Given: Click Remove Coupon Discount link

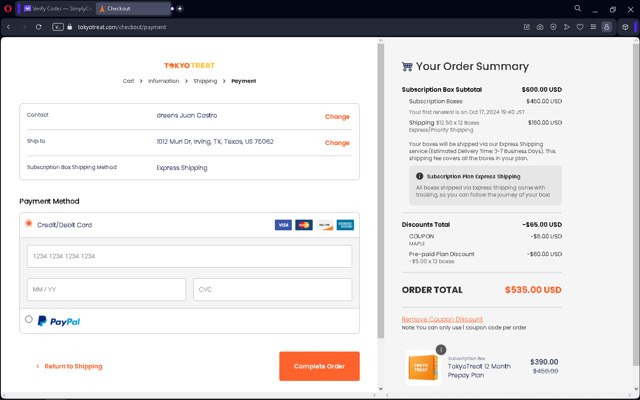Looking at the screenshot, I should click(442, 319).
